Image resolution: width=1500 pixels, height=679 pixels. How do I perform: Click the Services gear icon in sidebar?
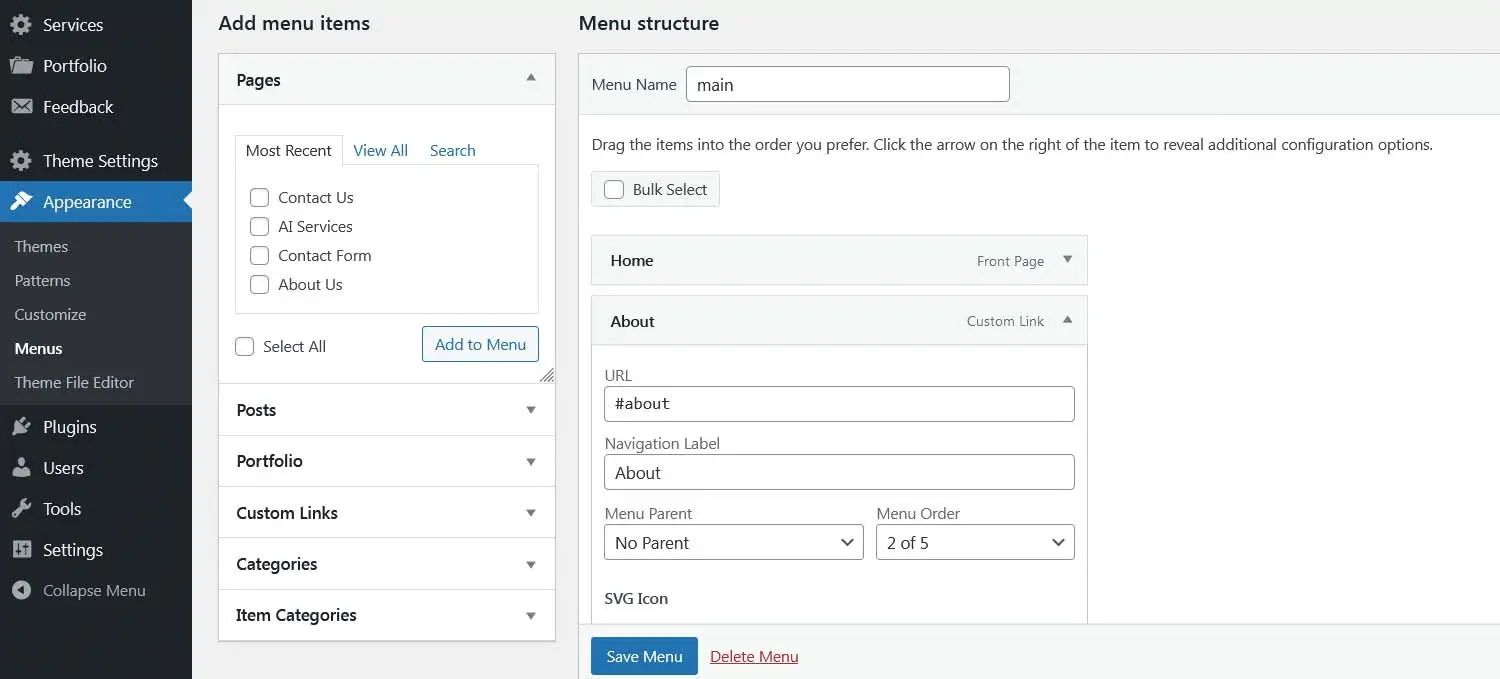tap(21, 25)
